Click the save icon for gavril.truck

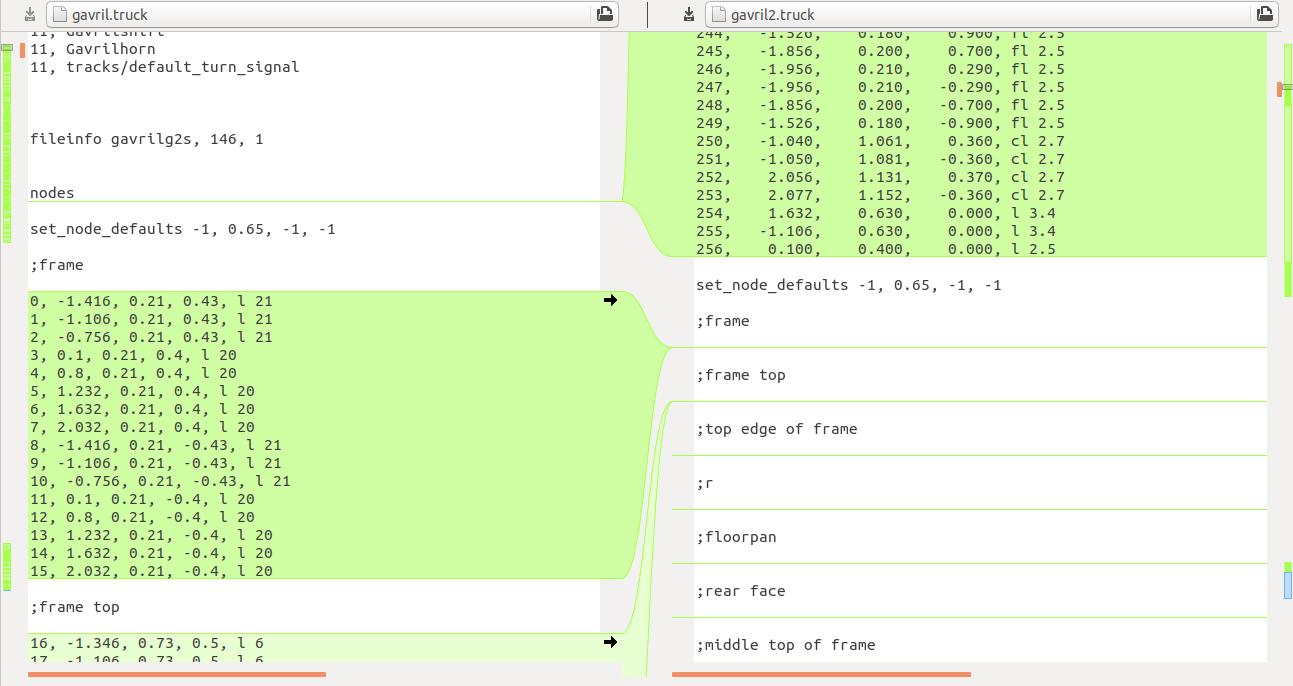(x=28, y=14)
